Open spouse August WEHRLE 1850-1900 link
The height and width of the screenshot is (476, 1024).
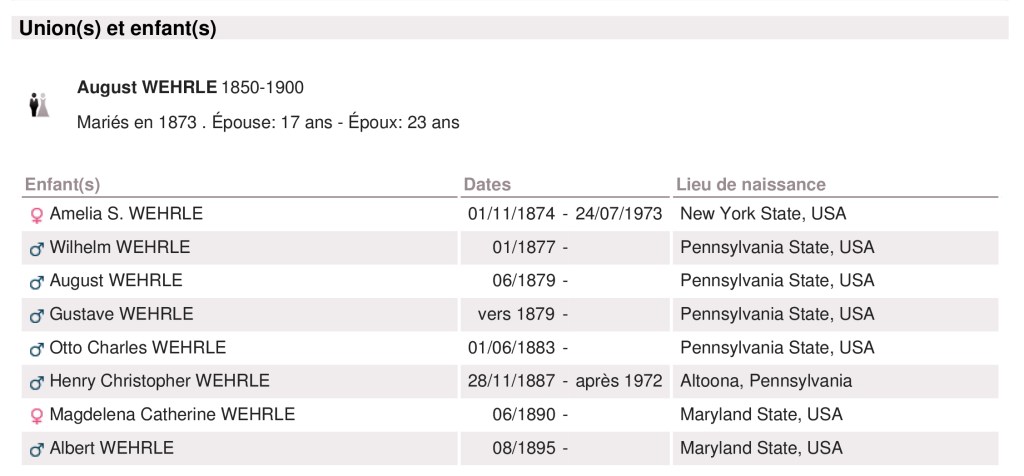tap(146, 88)
